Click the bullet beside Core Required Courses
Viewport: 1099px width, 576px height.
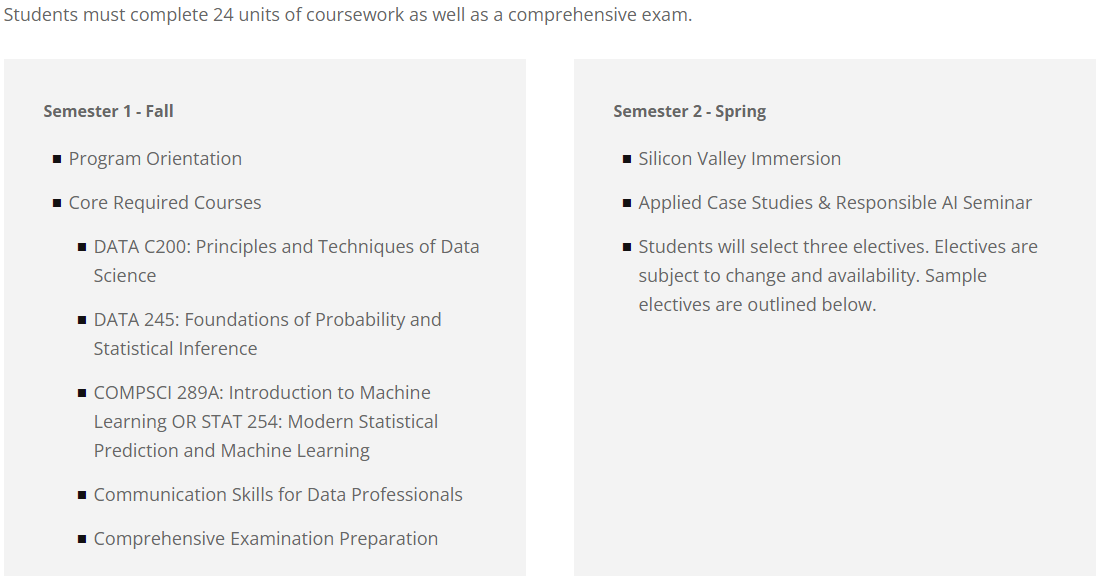57,204
